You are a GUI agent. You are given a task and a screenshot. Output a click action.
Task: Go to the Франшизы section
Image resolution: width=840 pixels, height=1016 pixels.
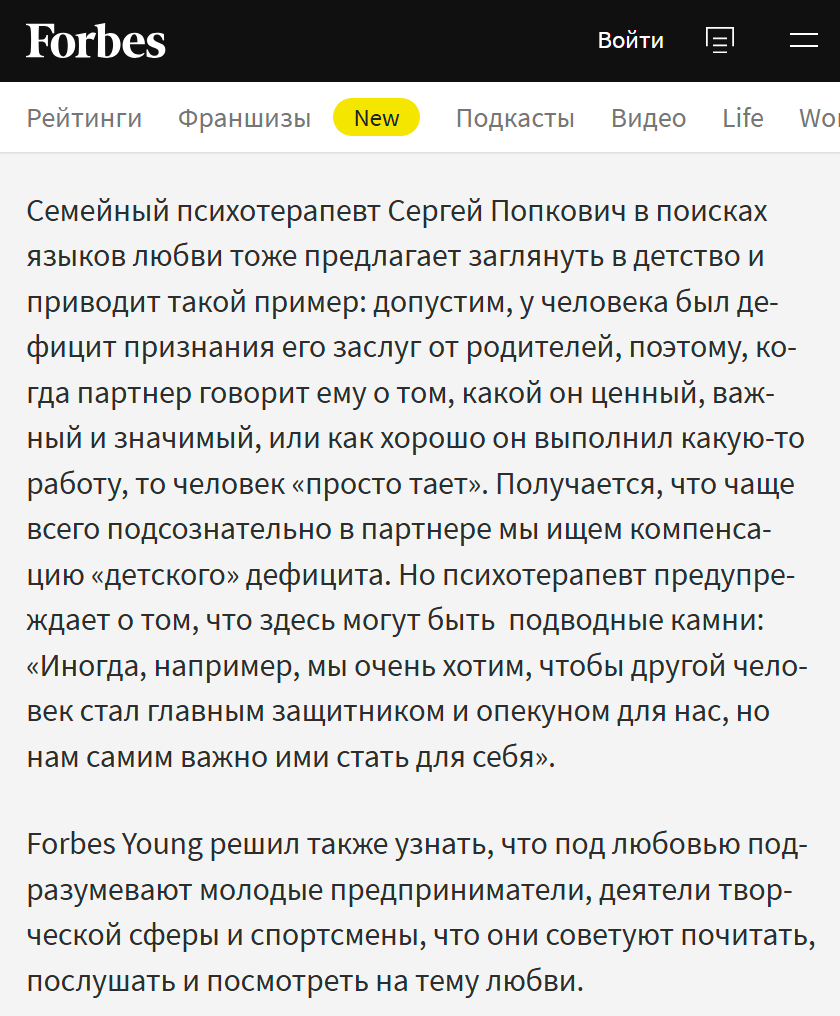(x=244, y=118)
